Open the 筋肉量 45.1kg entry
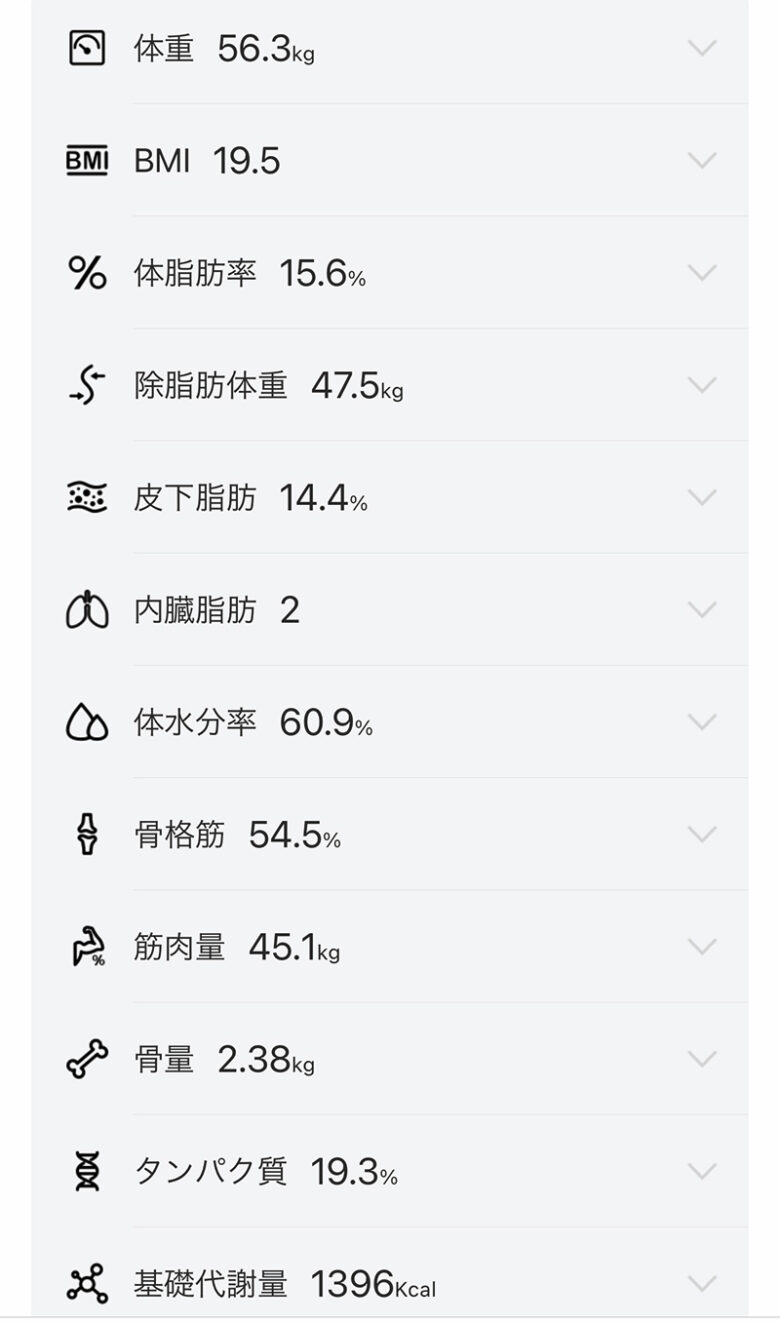Screen dimensions: 780x1323 [x=237, y=947]
